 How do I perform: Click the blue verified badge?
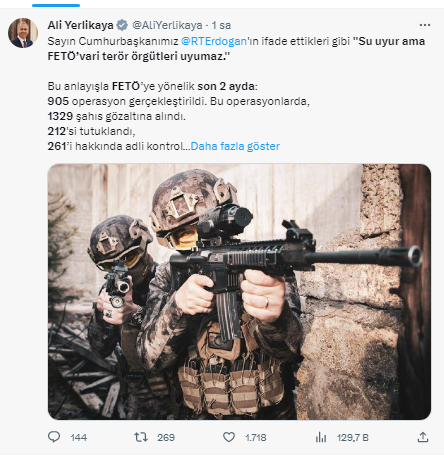[x=122, y=25]
